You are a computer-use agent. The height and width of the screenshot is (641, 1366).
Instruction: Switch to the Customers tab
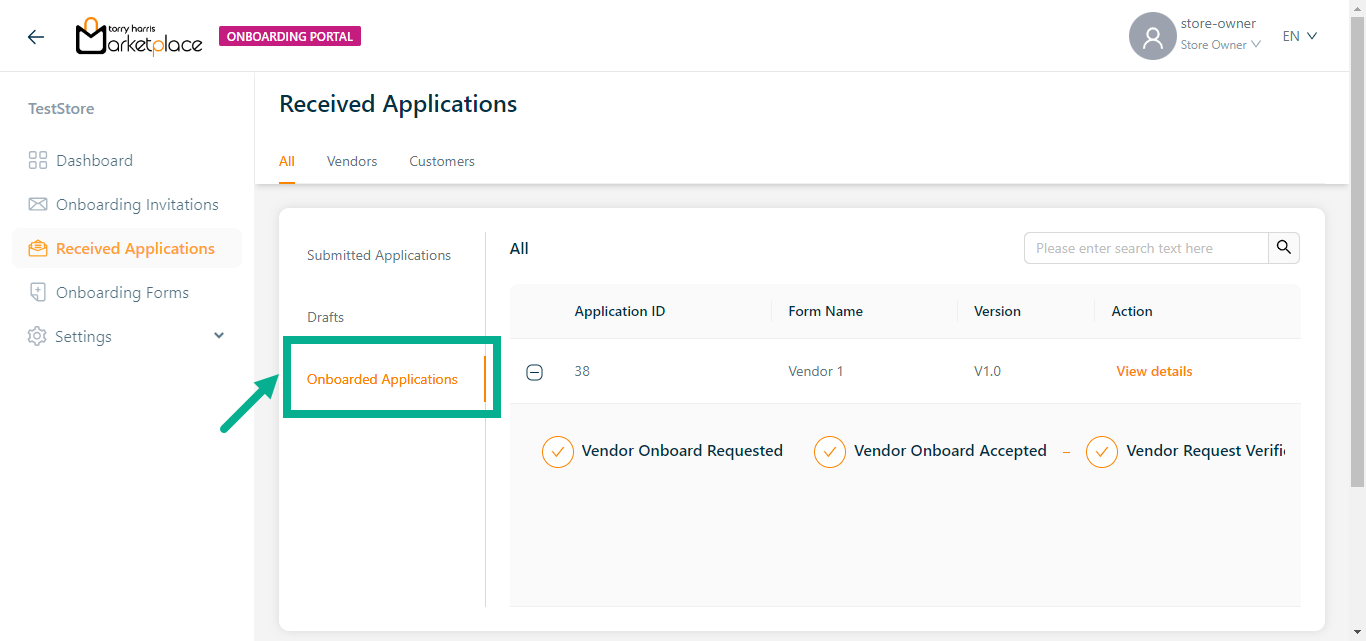click(442, 161)
